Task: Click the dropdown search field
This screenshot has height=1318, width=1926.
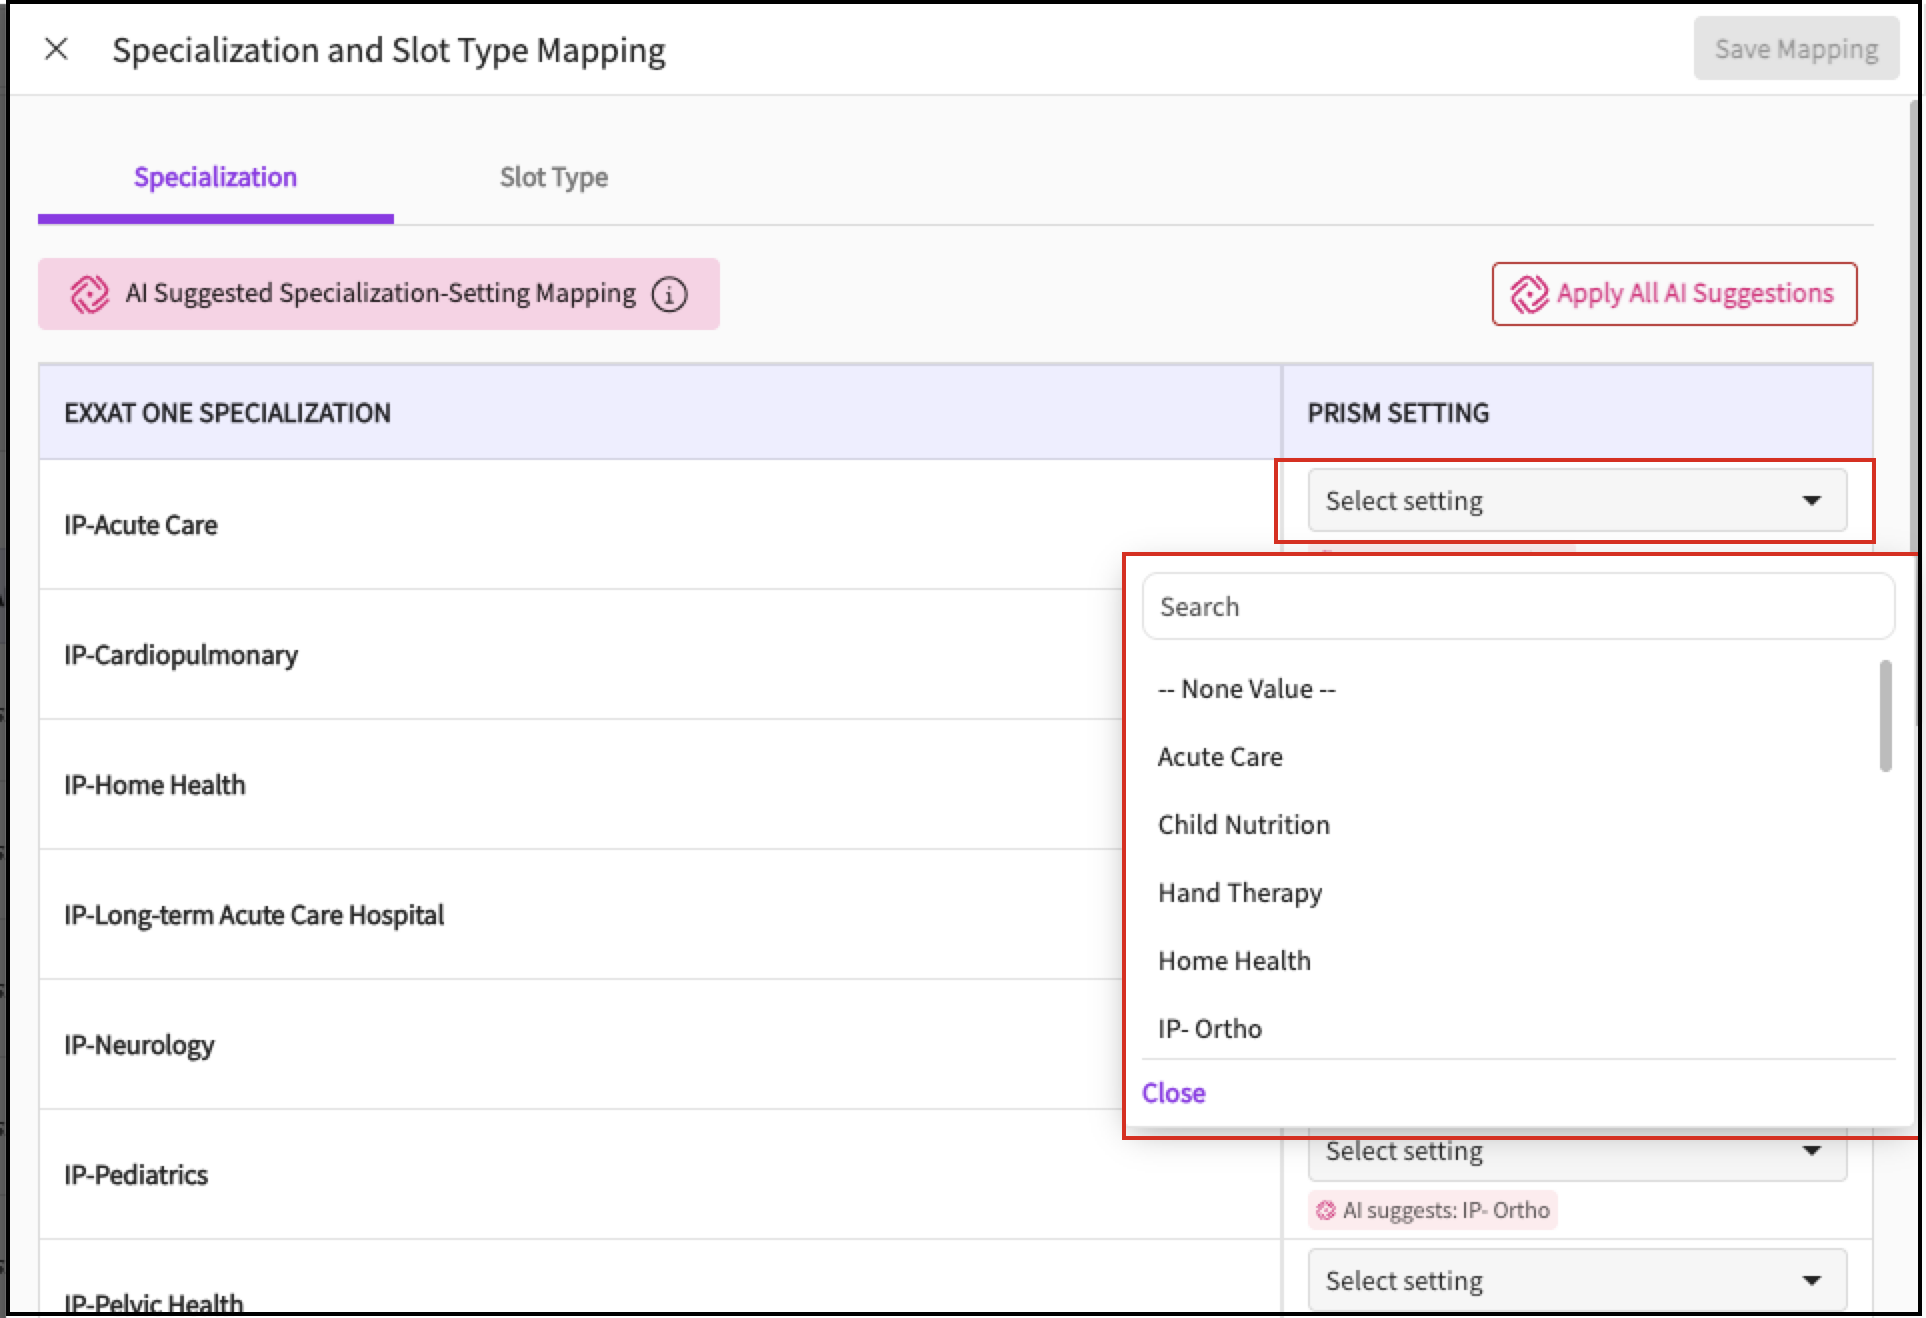Action: pyautogui.click(x=1517, y=607)
